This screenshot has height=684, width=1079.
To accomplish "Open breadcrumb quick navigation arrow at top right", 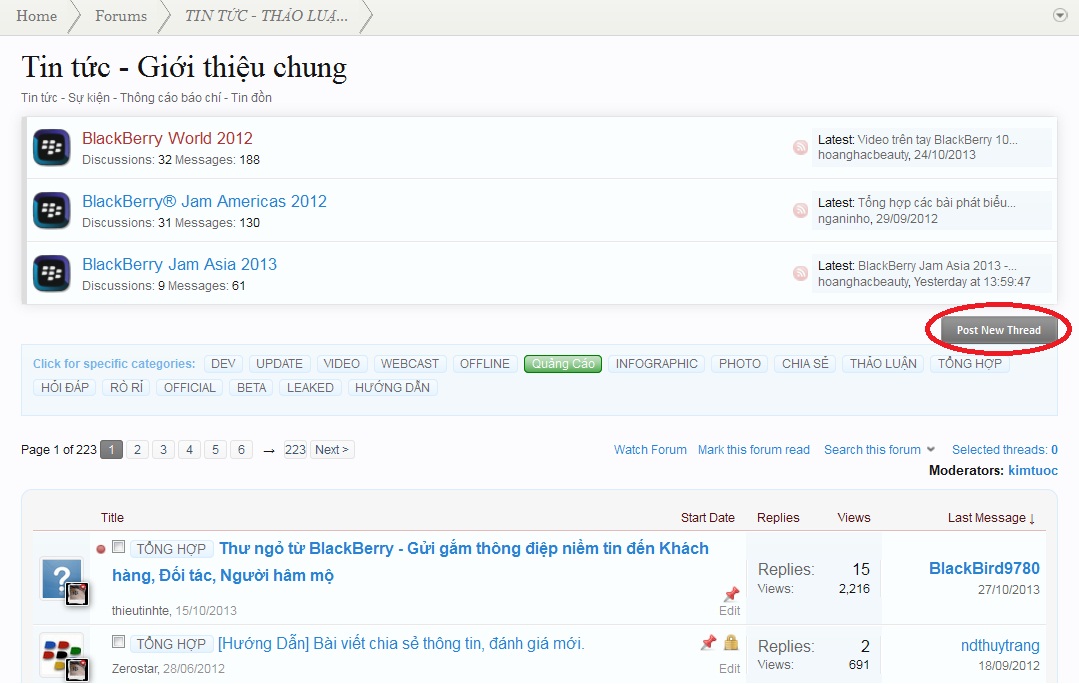I will 1060,15.
